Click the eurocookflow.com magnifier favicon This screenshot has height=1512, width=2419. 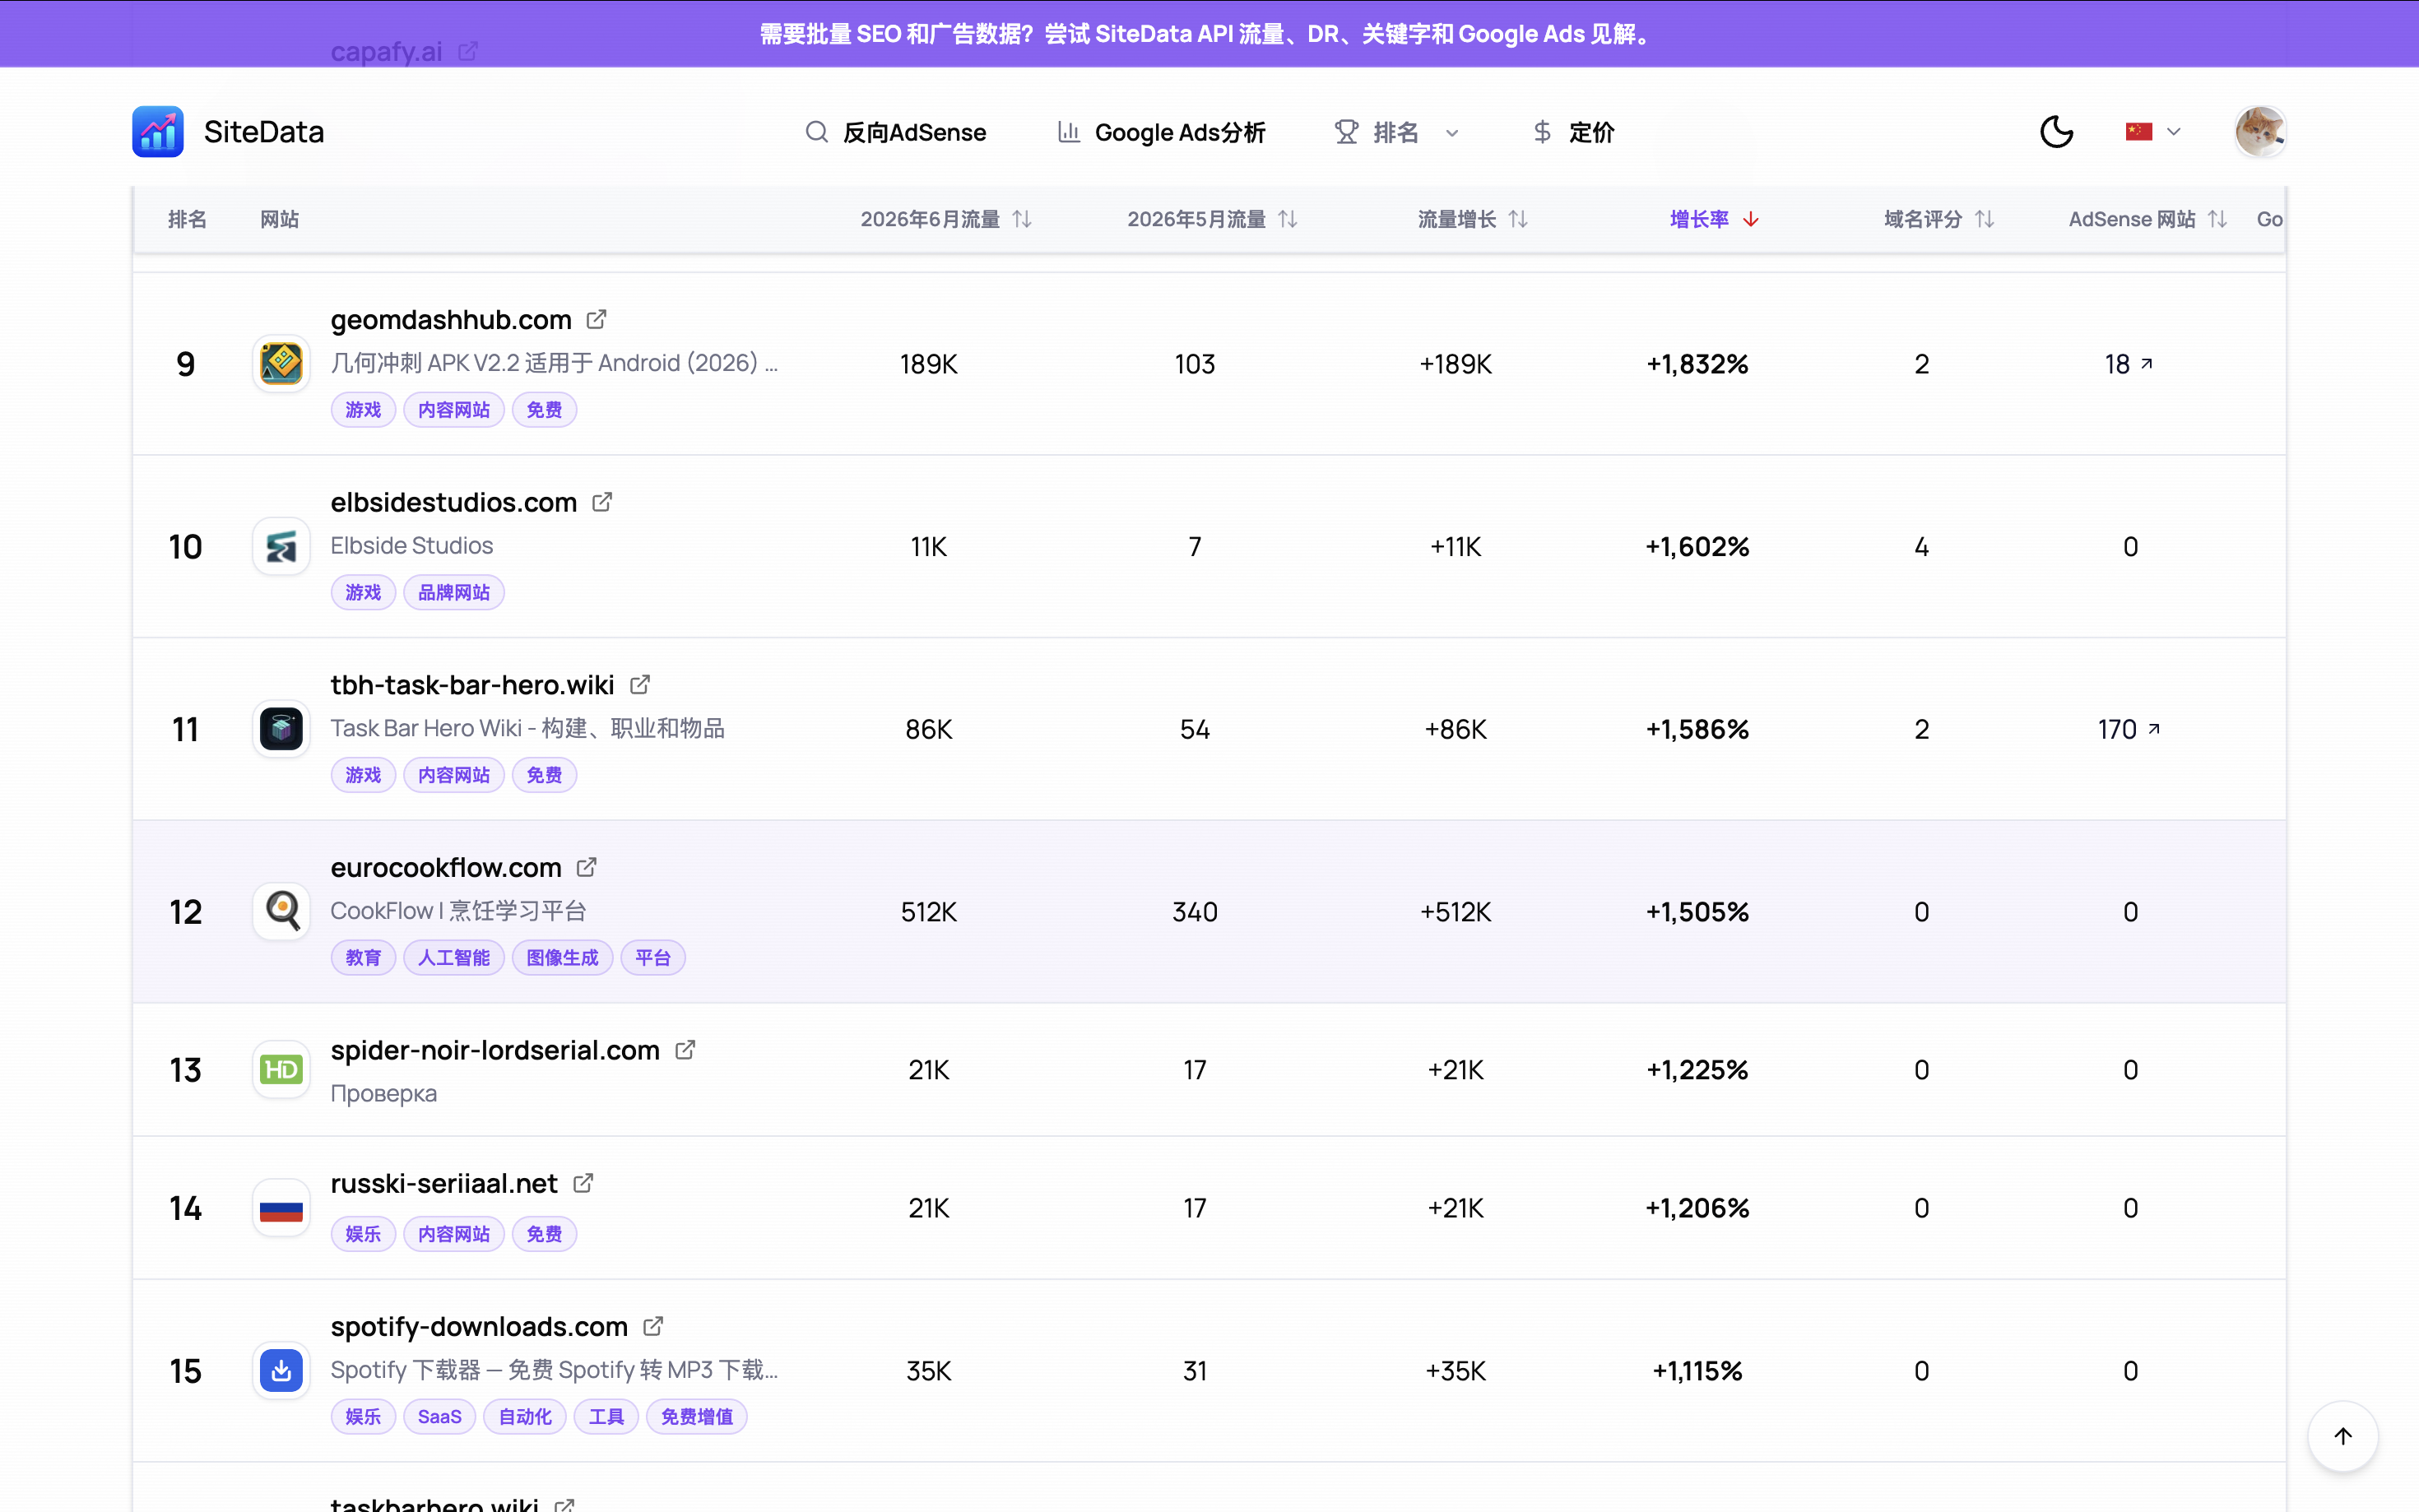click(281, 911)
